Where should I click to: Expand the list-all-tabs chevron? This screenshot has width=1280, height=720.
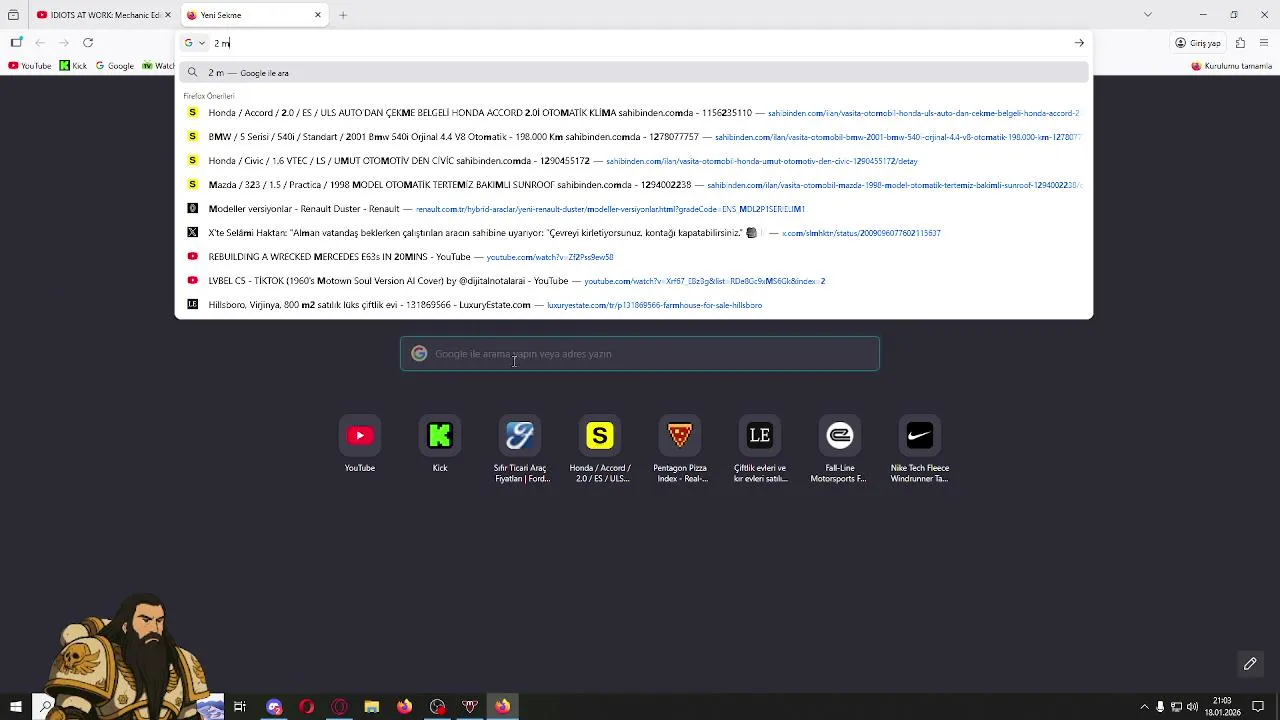tap(1148, 15)
